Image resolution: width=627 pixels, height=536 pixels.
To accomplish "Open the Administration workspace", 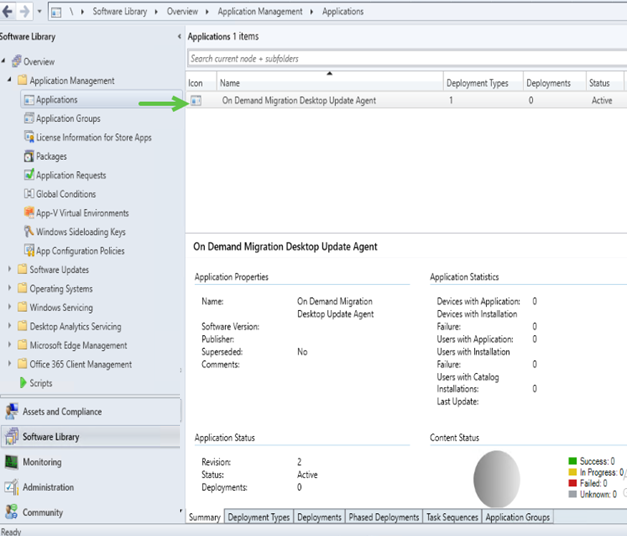I will (48, 487).
